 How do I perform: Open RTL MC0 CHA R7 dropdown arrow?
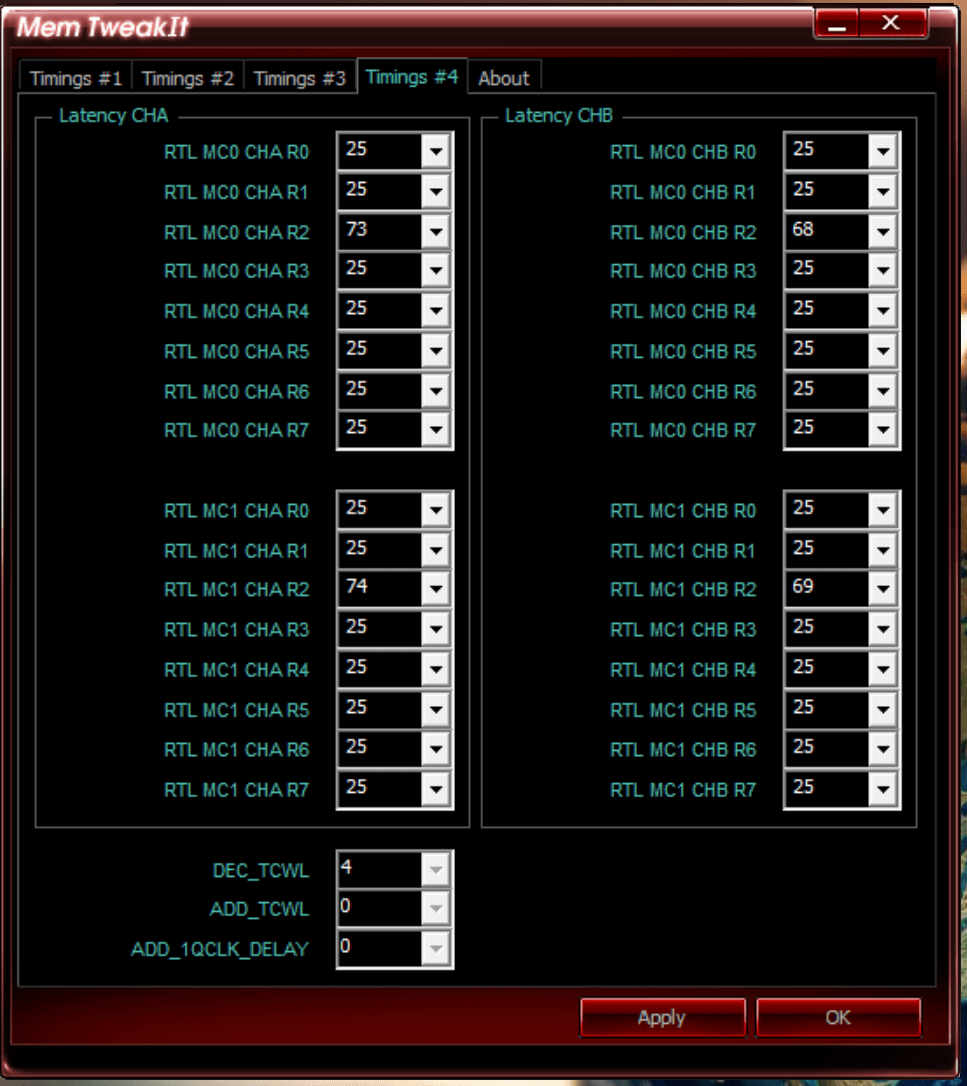[x=436, y=429]
